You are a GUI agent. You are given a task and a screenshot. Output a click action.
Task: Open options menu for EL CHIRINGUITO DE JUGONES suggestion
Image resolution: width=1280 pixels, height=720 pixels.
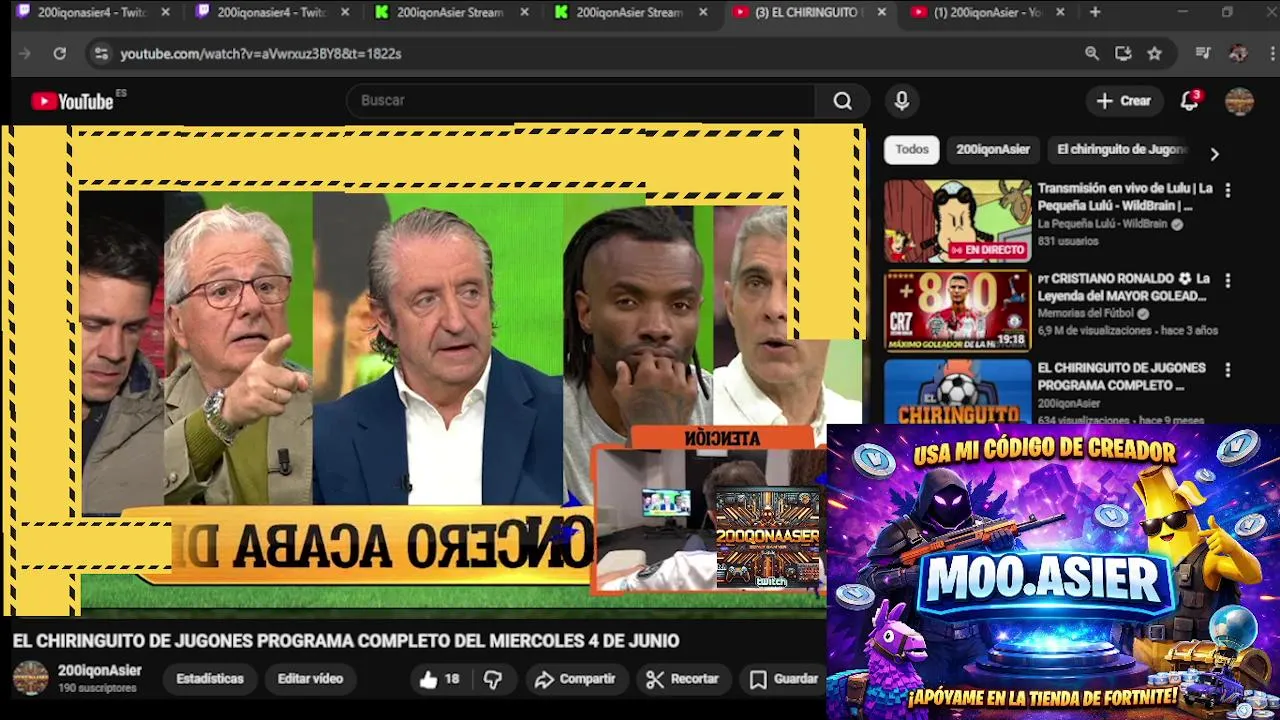pos(1227,370)
